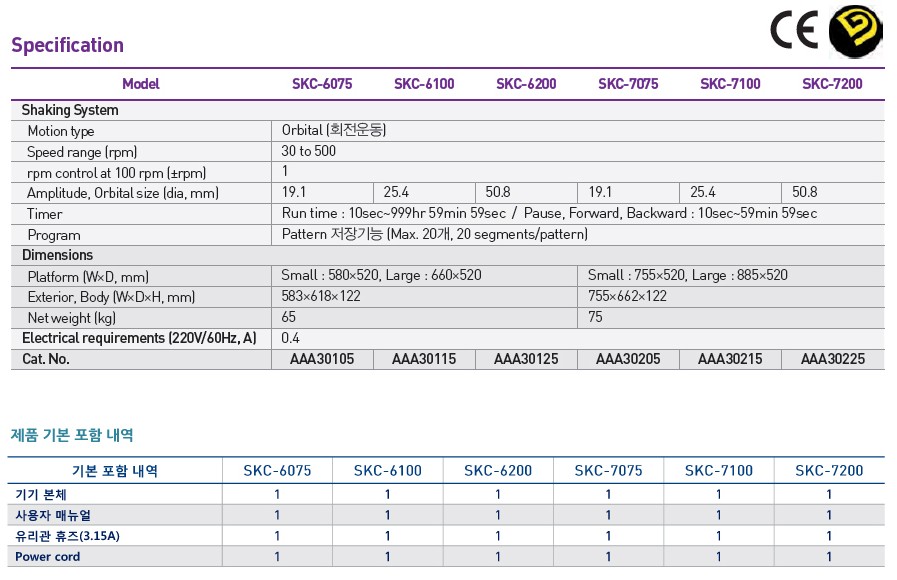Image resolution: width=897 pixels, height=580 pixels.
Task: Select Small : 755×520, Large : 885×520
Action: tap(688, 275)
